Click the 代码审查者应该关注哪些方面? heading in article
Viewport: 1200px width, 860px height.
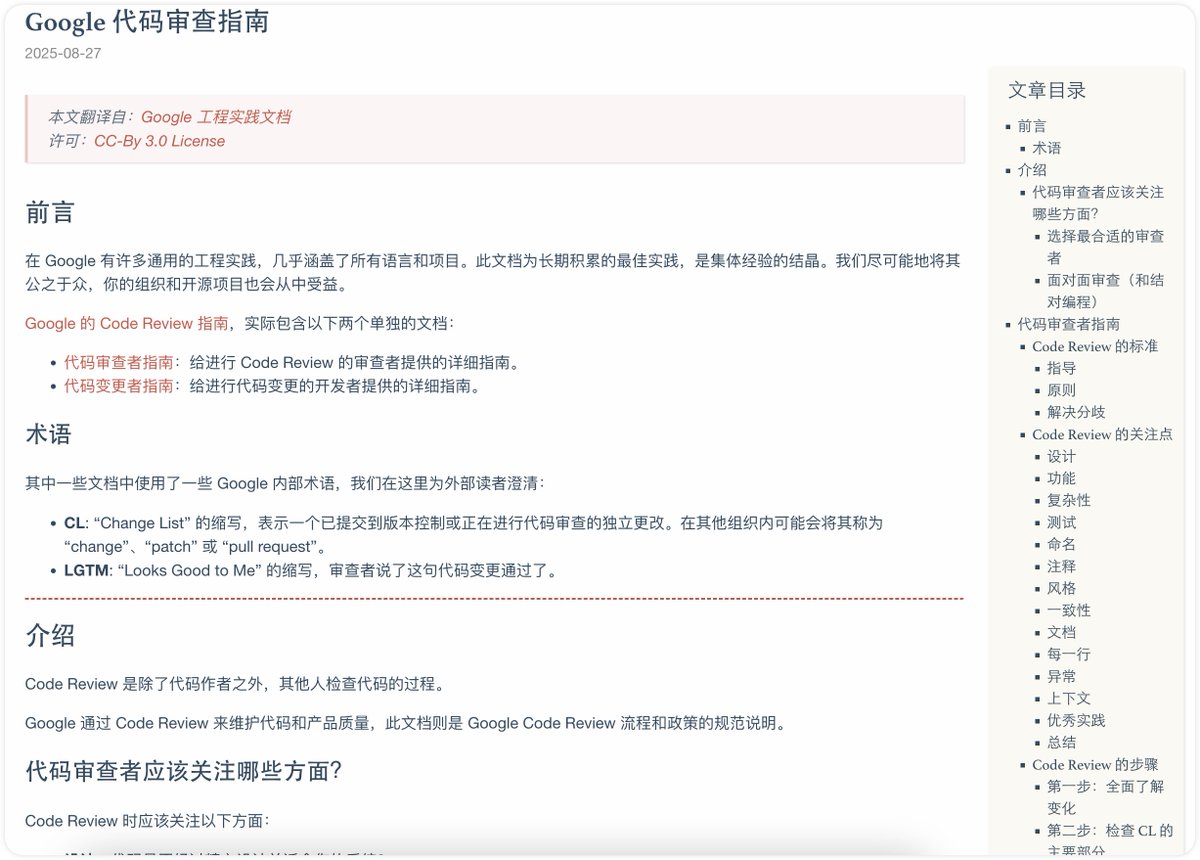tap(184, 771)
